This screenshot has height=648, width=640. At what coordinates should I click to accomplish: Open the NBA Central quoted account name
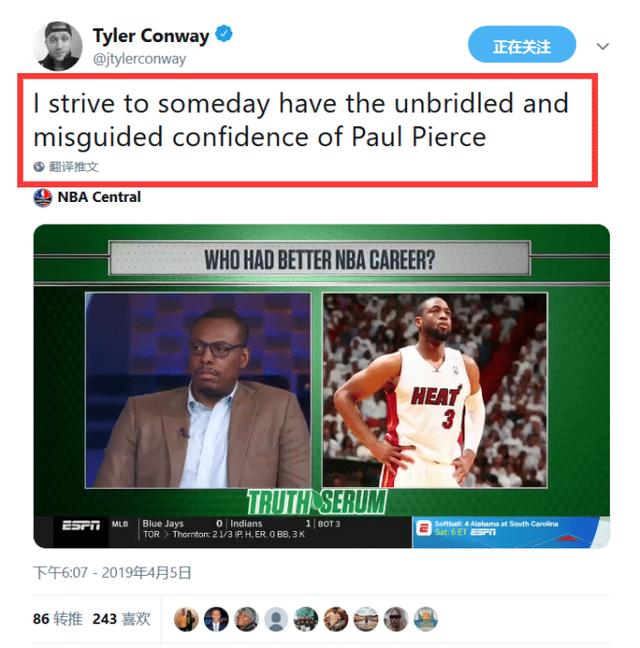[x=99, y=197]
